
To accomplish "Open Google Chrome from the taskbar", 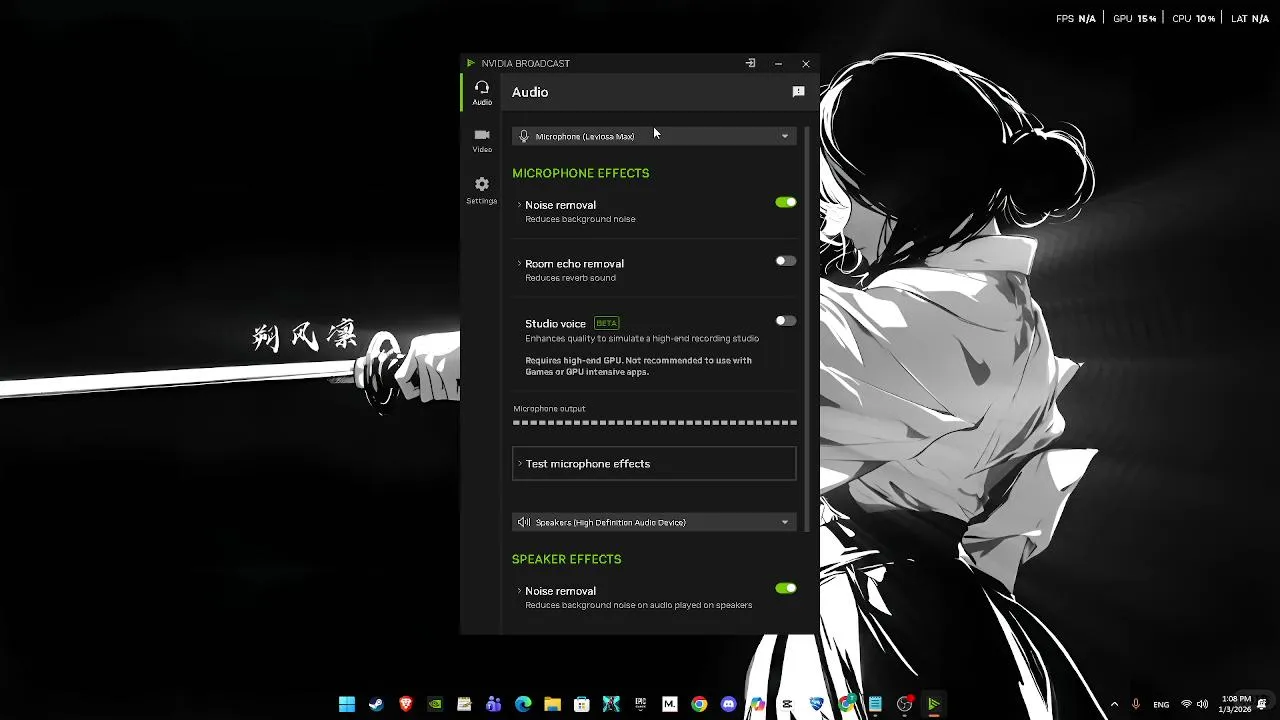I will click(x=699, y=704).
